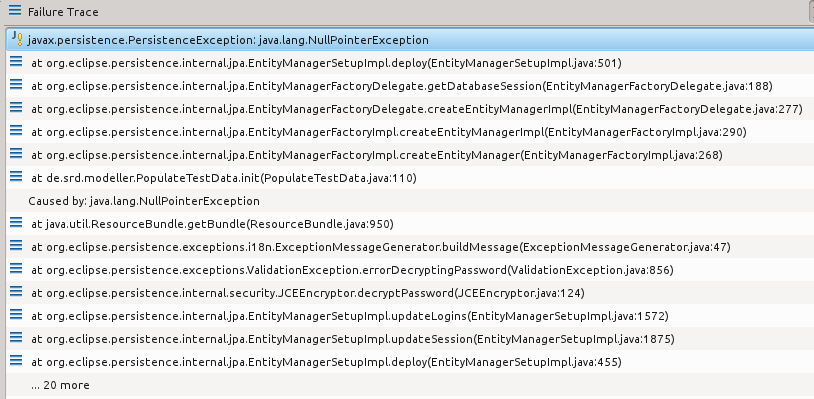Click stack icon beside JCEEncryptor.decryptPassword entry
Viewport: 814px width, 399px height.
pyautogui.click(x=16, y=292)
